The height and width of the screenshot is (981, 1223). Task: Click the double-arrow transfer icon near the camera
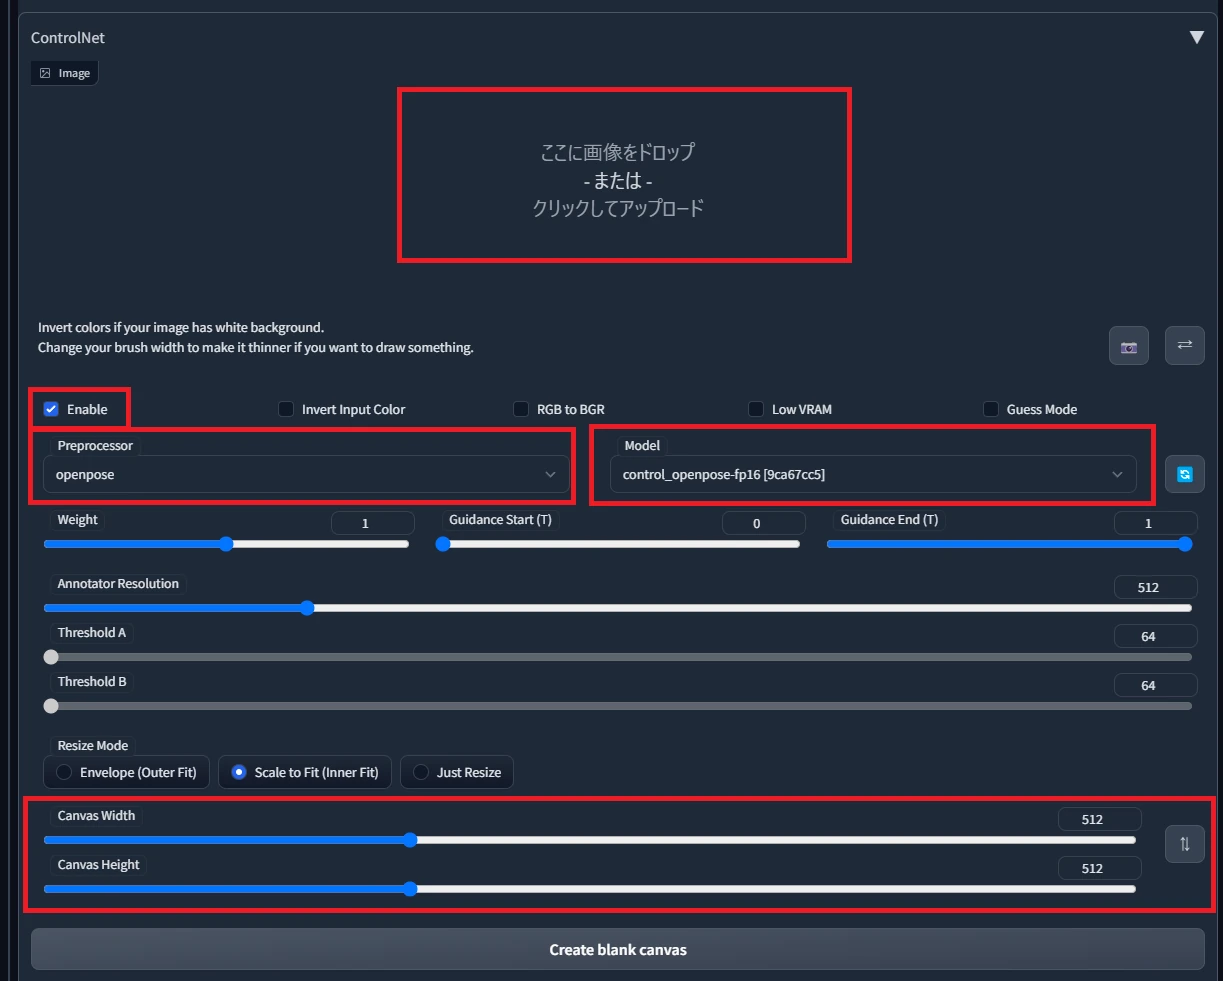tap(1184, 345)
